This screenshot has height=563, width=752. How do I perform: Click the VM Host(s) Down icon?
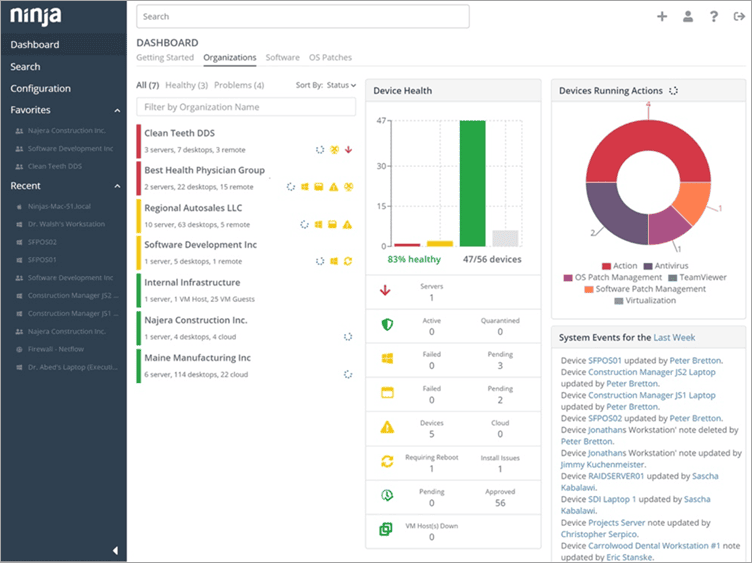pos(386,529)
